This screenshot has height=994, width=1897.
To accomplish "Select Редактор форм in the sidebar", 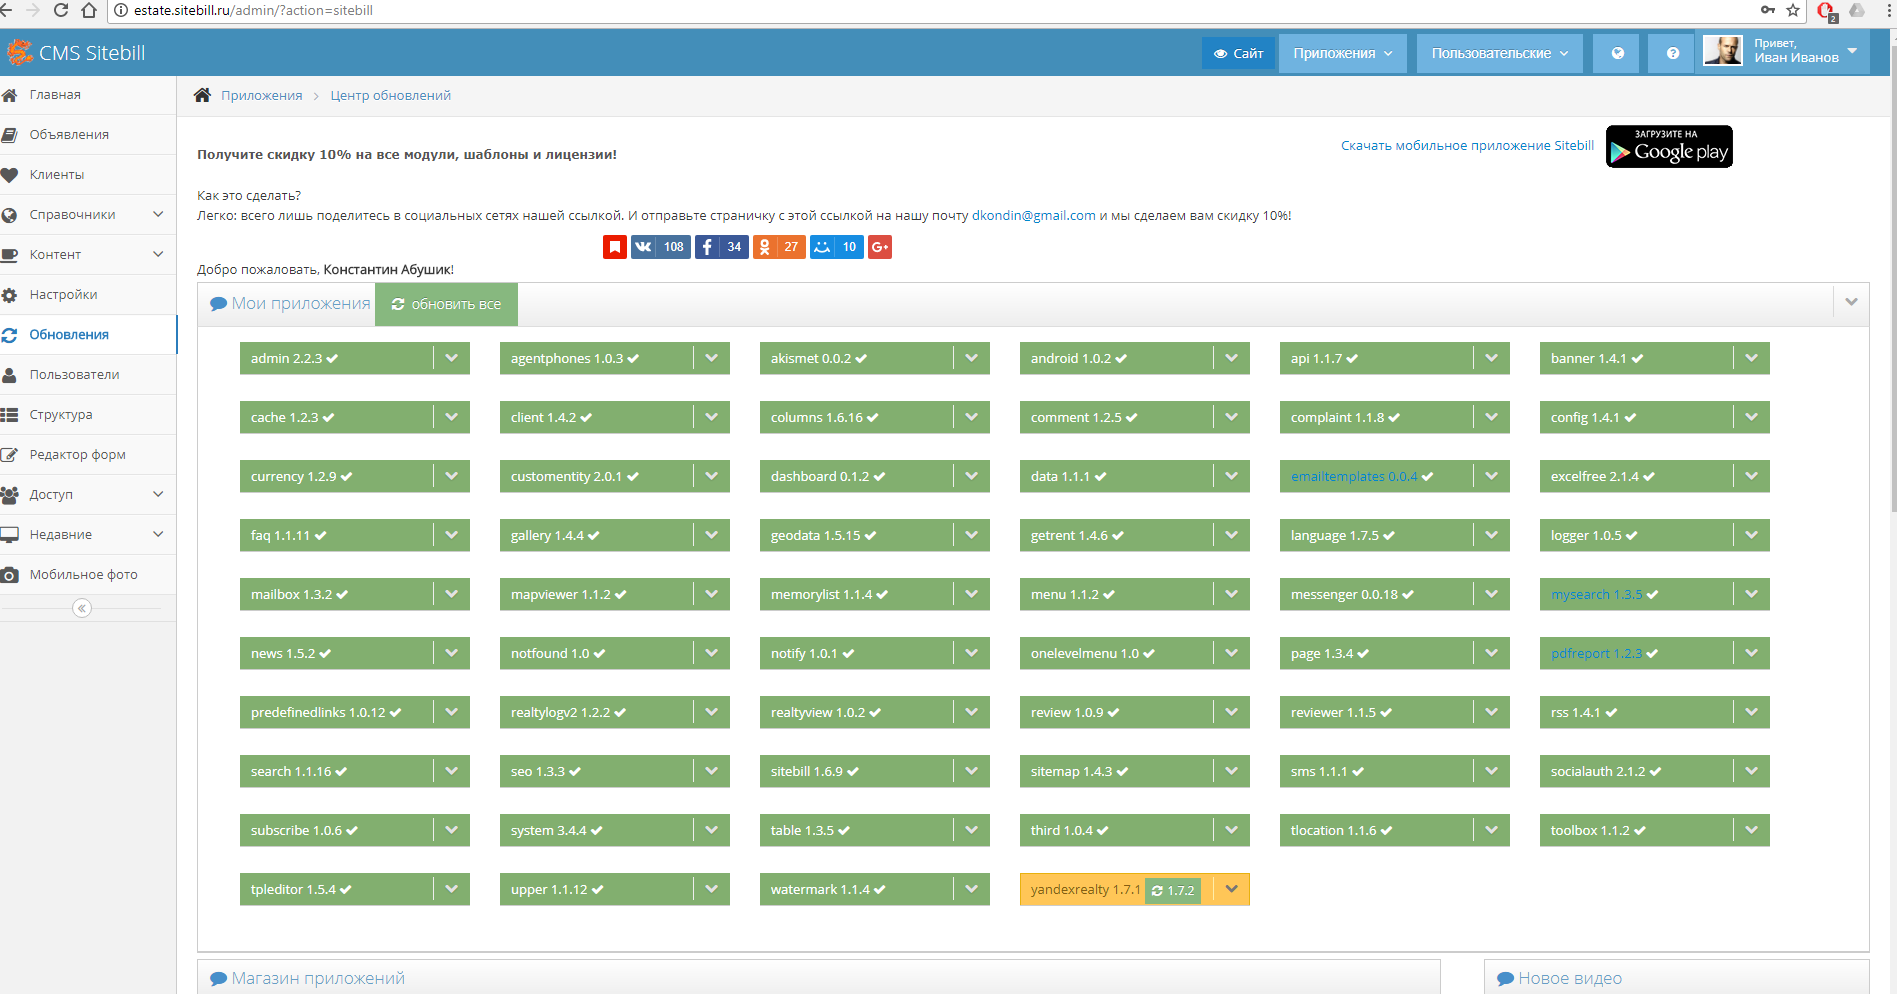I will click(77, 455).
